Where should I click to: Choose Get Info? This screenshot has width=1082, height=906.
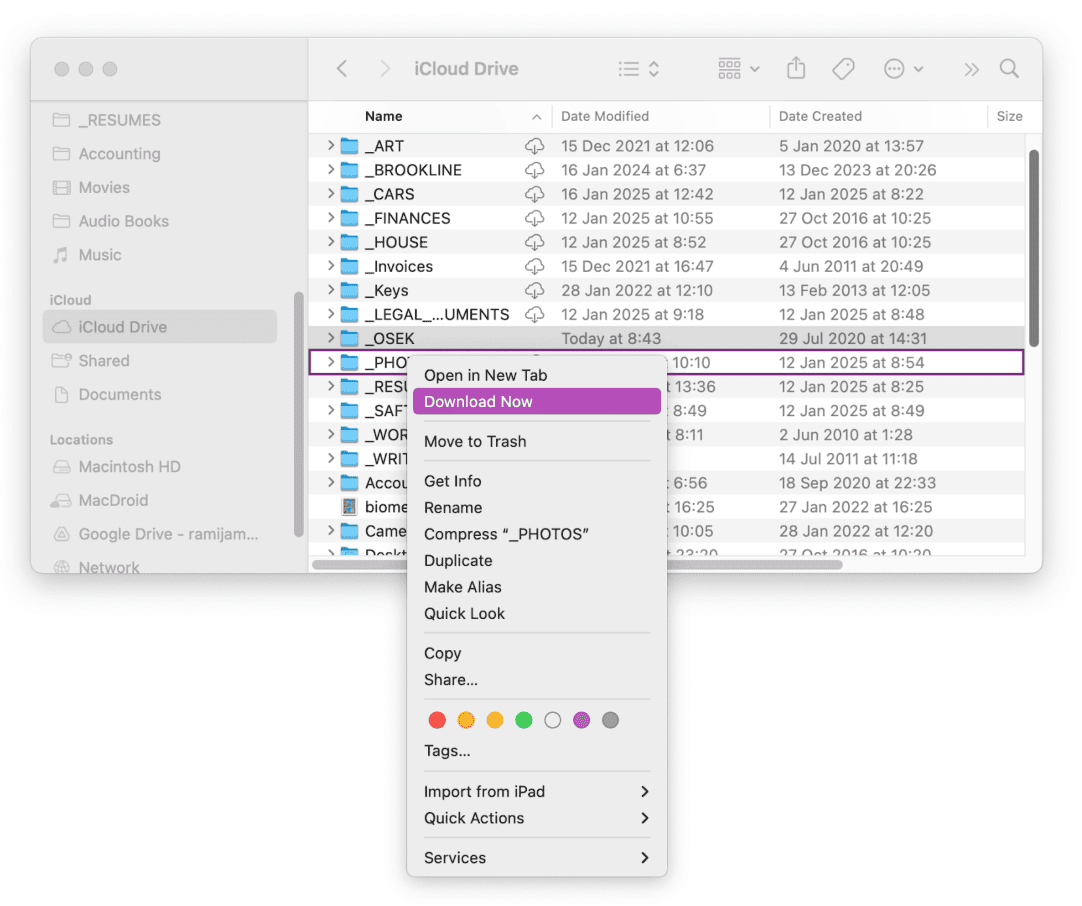(536, 481)
